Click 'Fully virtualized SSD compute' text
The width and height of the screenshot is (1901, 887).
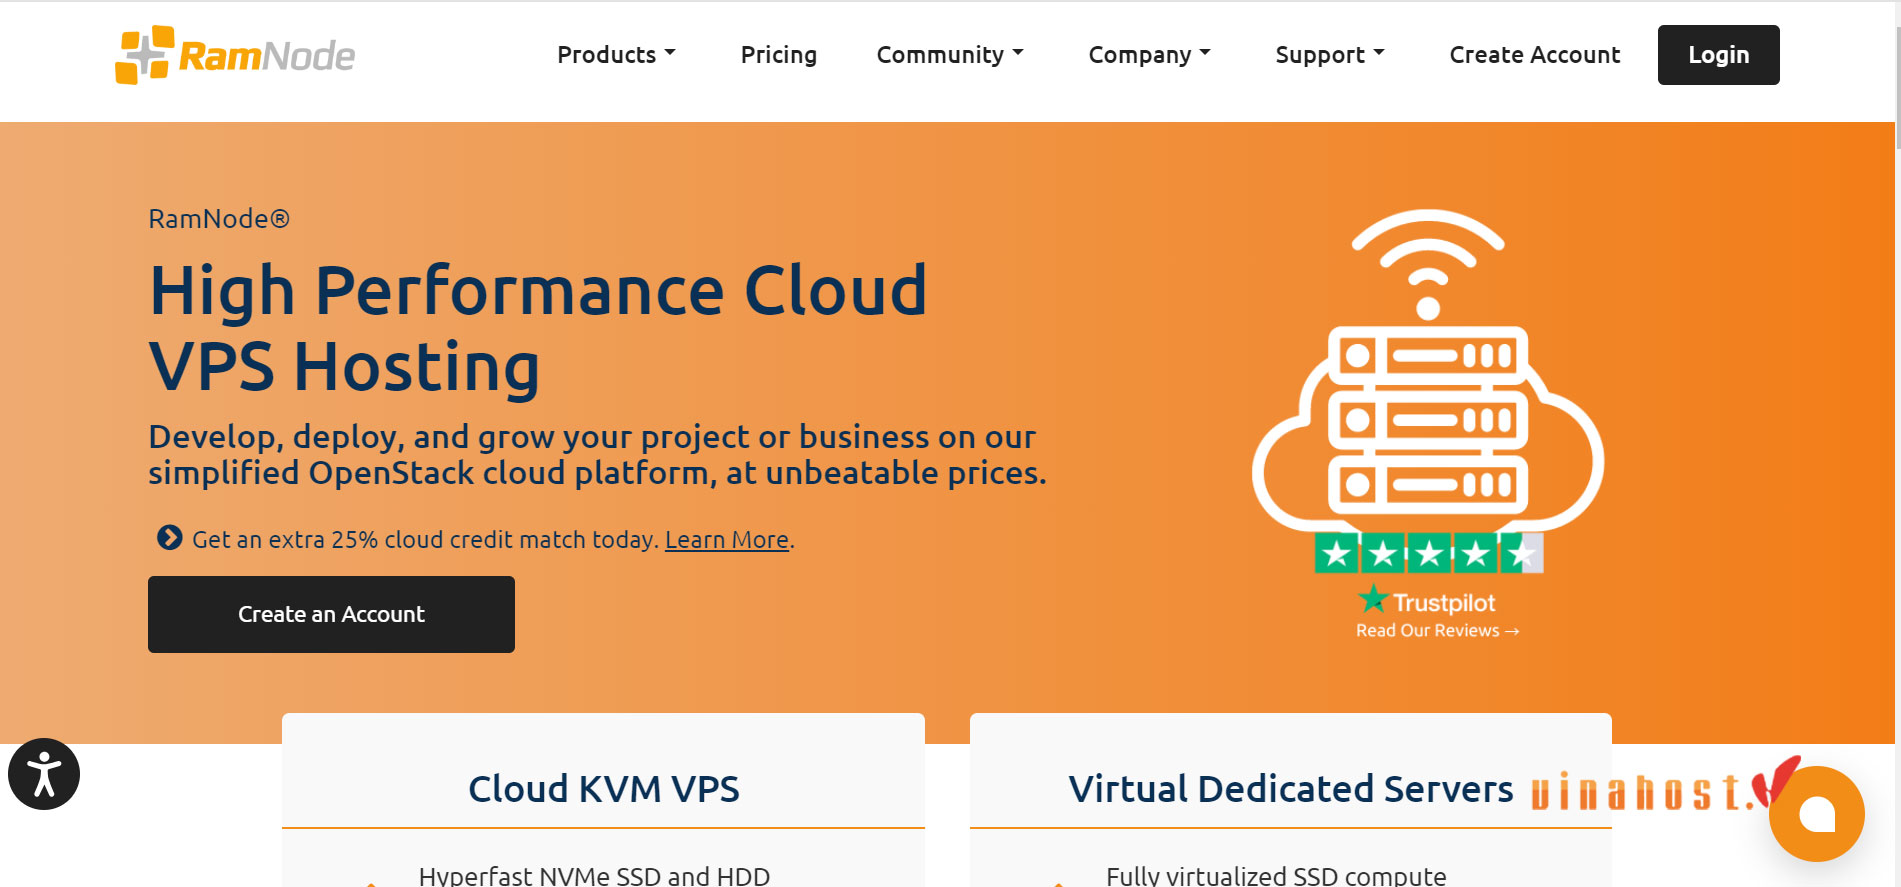pos(1276,875)
